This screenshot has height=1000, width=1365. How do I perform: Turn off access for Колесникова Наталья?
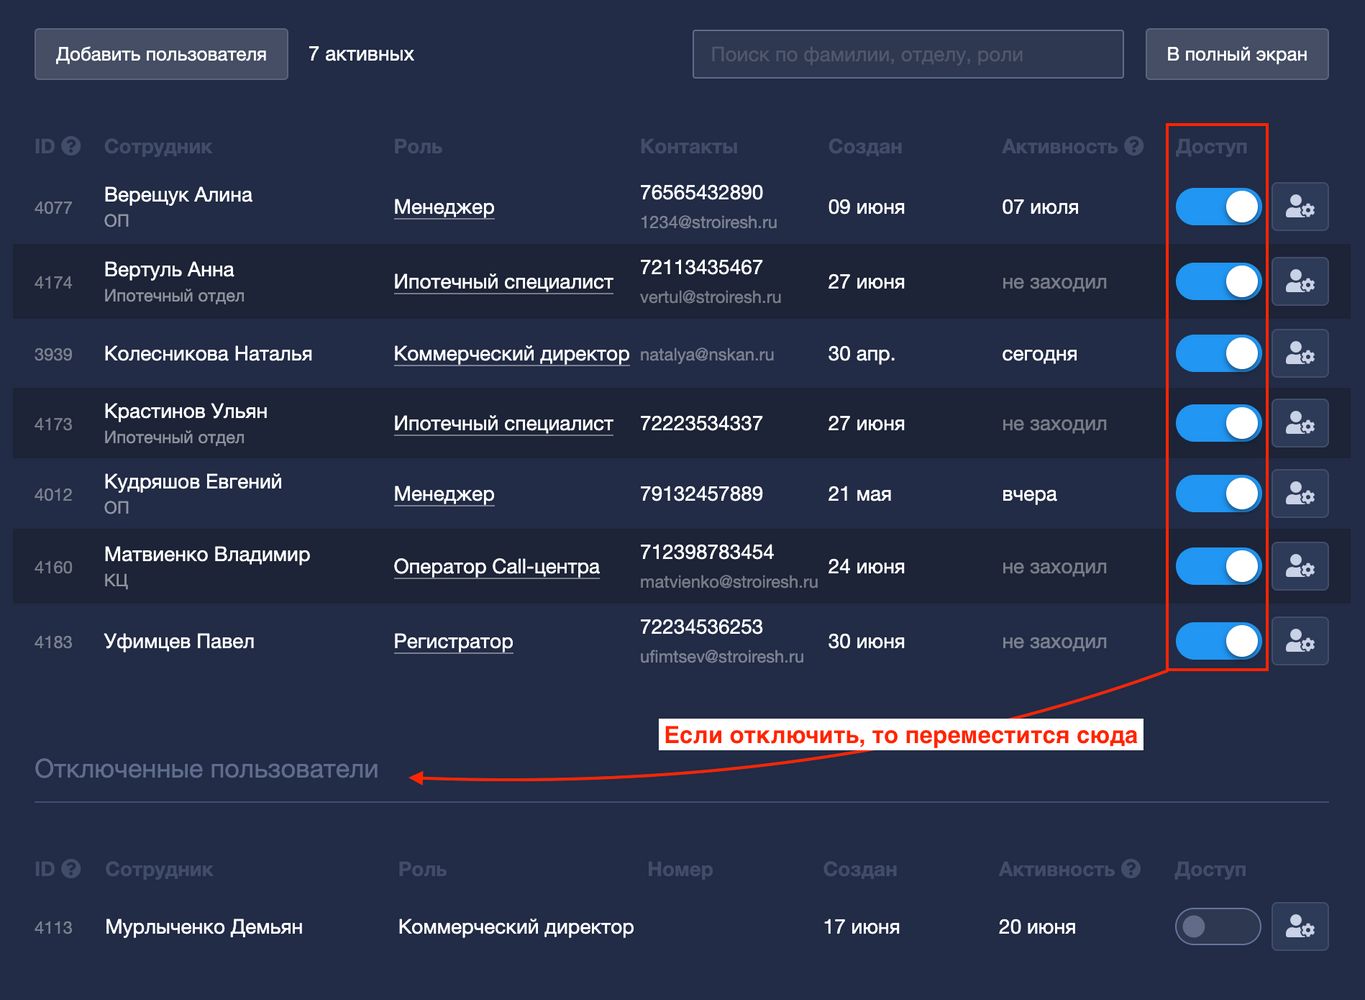[x=1218, y=354]
